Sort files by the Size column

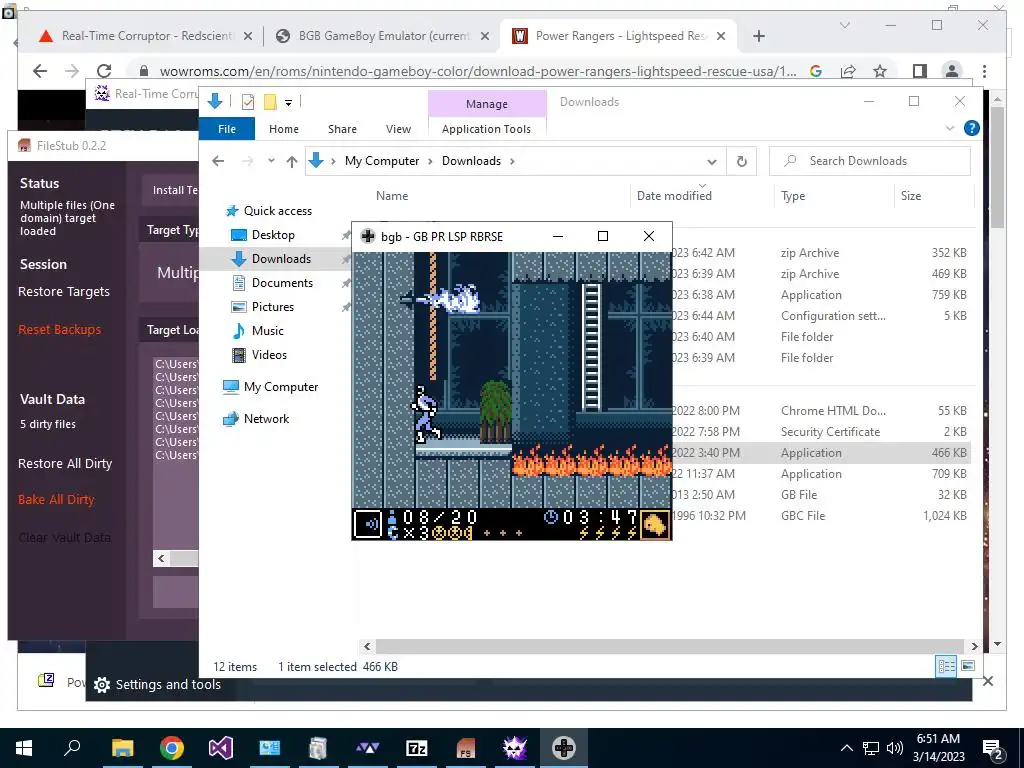911,196
